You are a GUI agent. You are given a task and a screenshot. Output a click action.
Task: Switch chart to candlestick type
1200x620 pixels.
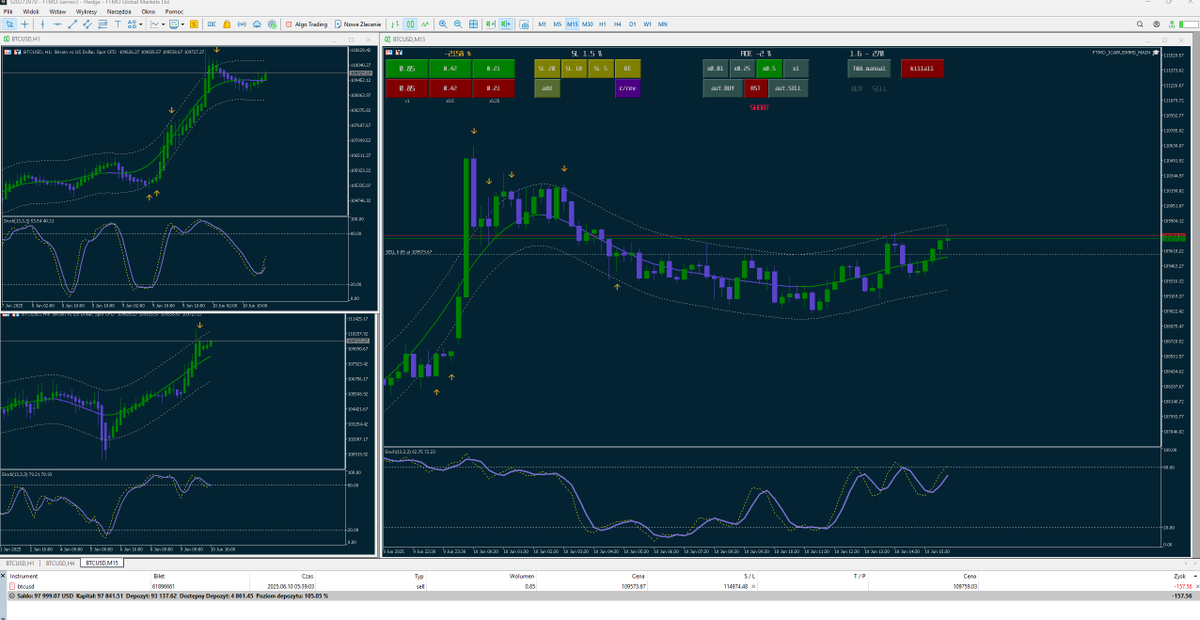point(410,23)
